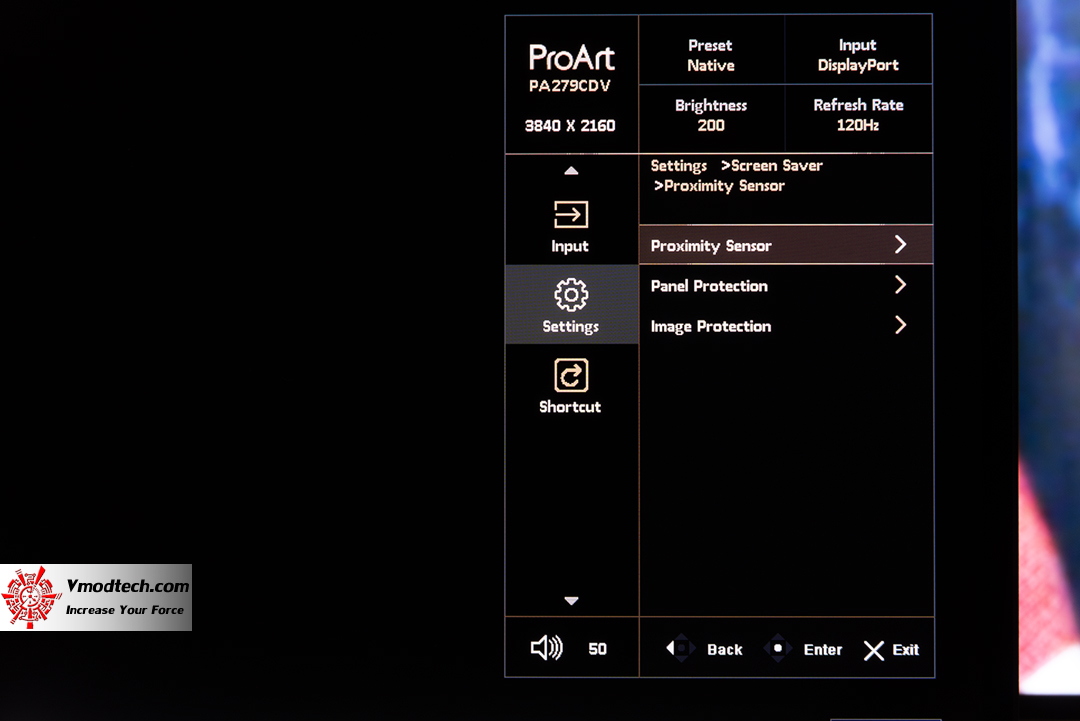Click the Input label in sidebar
Screen dimensions: 1080x721
(570, 247)
